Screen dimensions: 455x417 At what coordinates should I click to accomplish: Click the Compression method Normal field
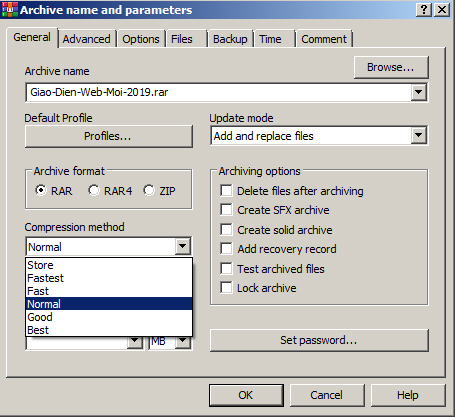point(101,247)
